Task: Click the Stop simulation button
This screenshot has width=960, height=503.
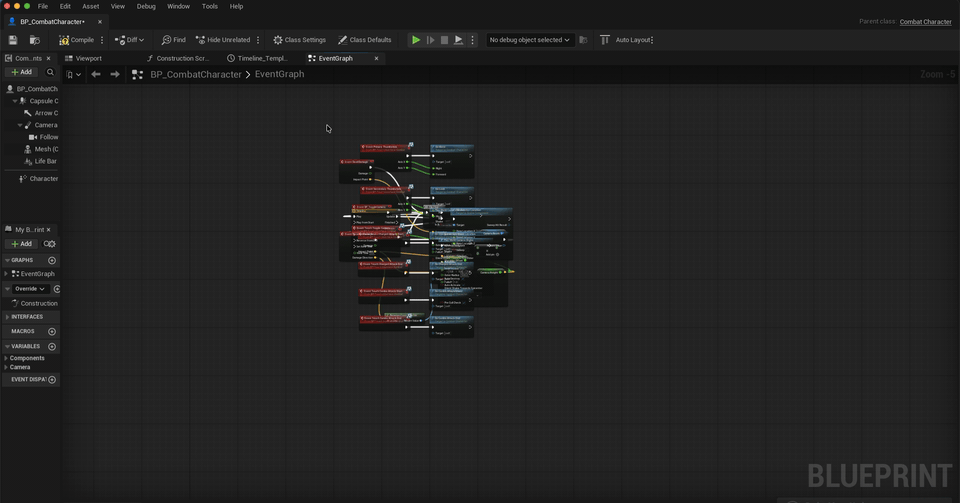Action: tap(444, 40)
